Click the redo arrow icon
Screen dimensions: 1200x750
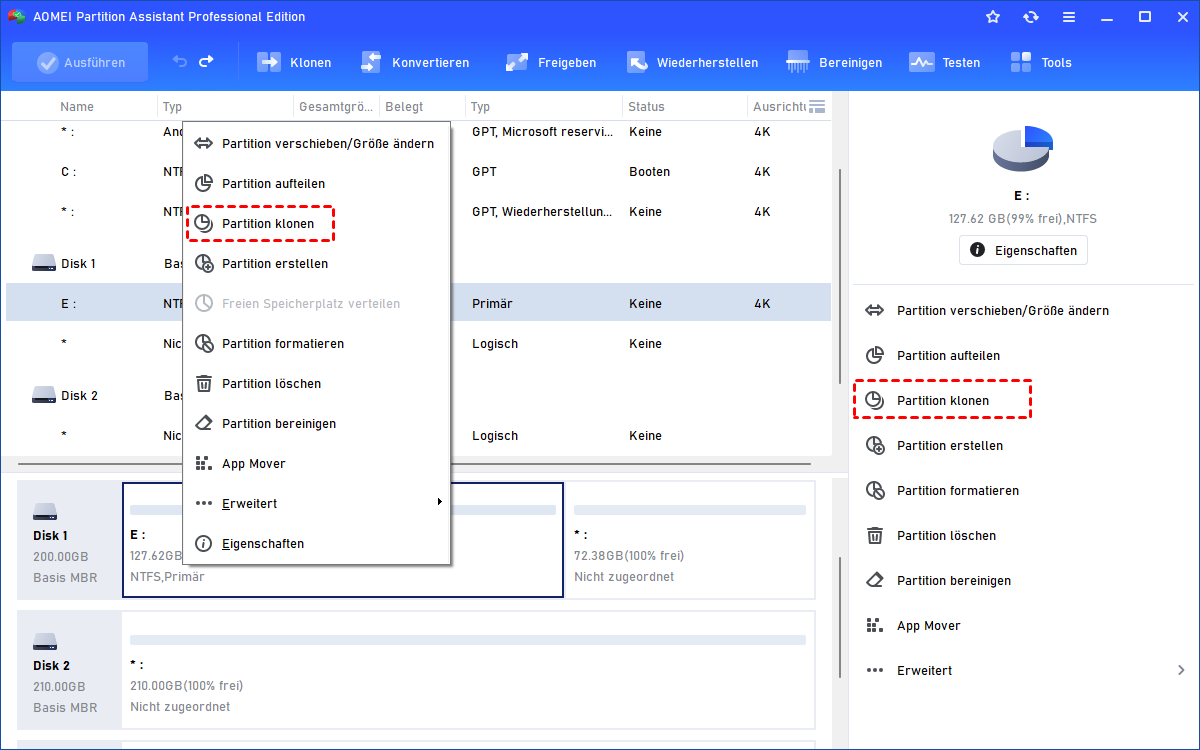point(206,62)
